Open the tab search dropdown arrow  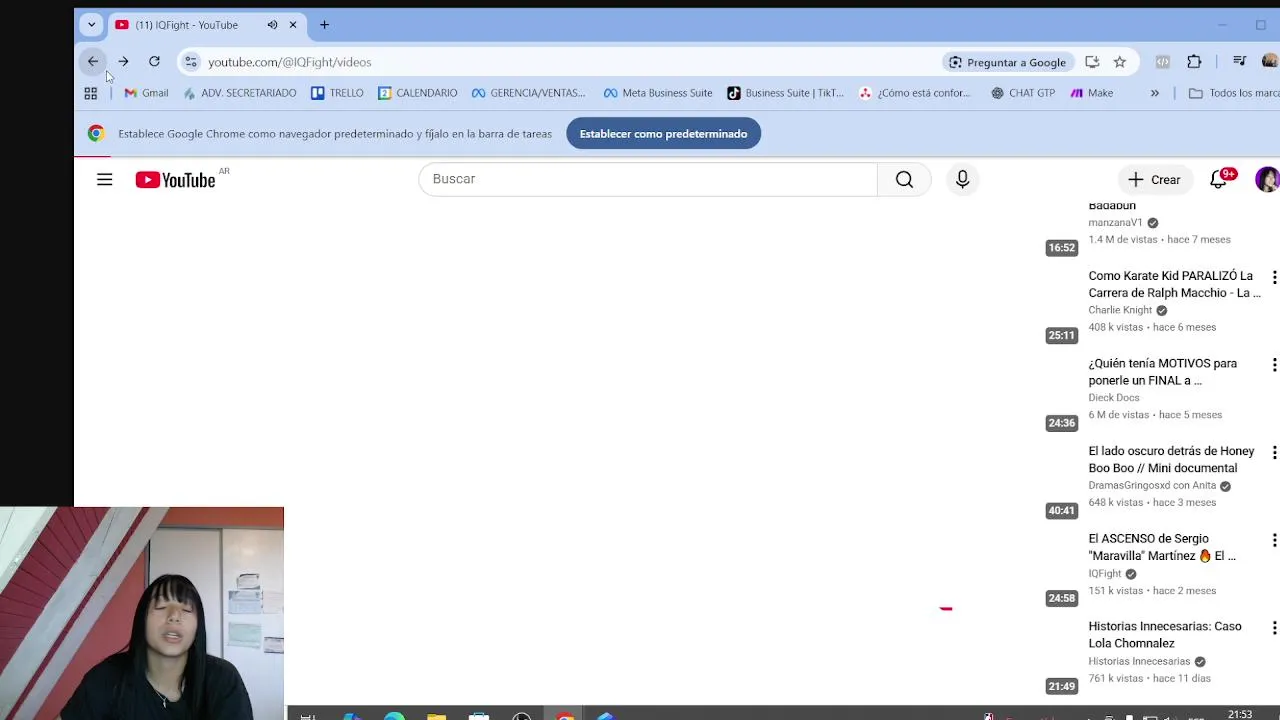[x=91, y=25]
